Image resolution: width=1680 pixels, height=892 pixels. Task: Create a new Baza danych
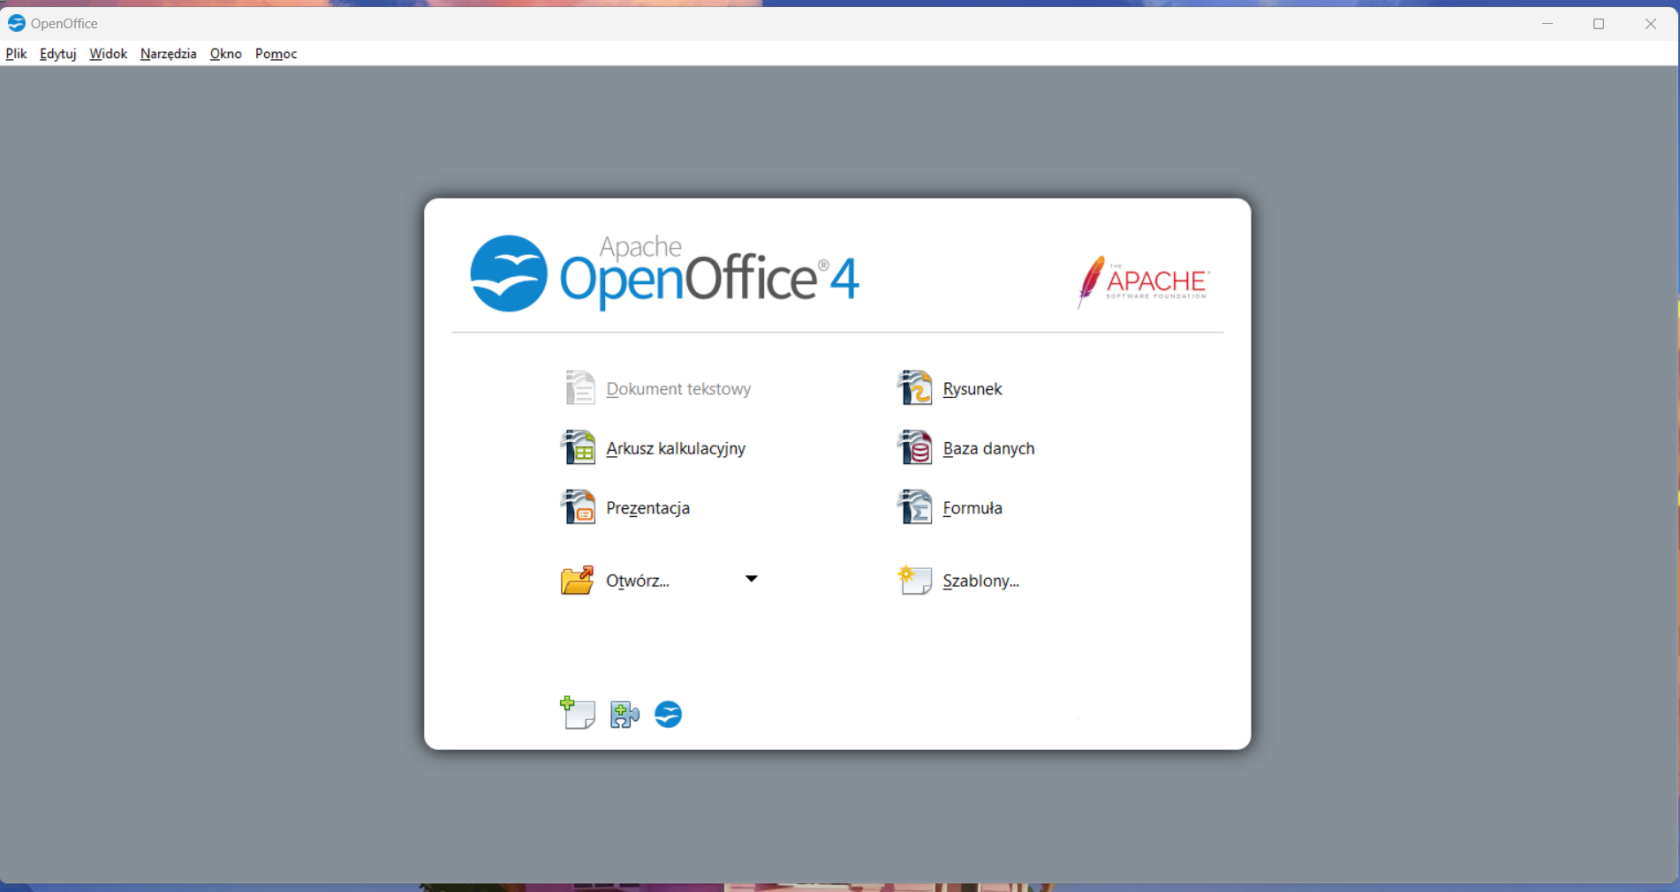[989, 448]
